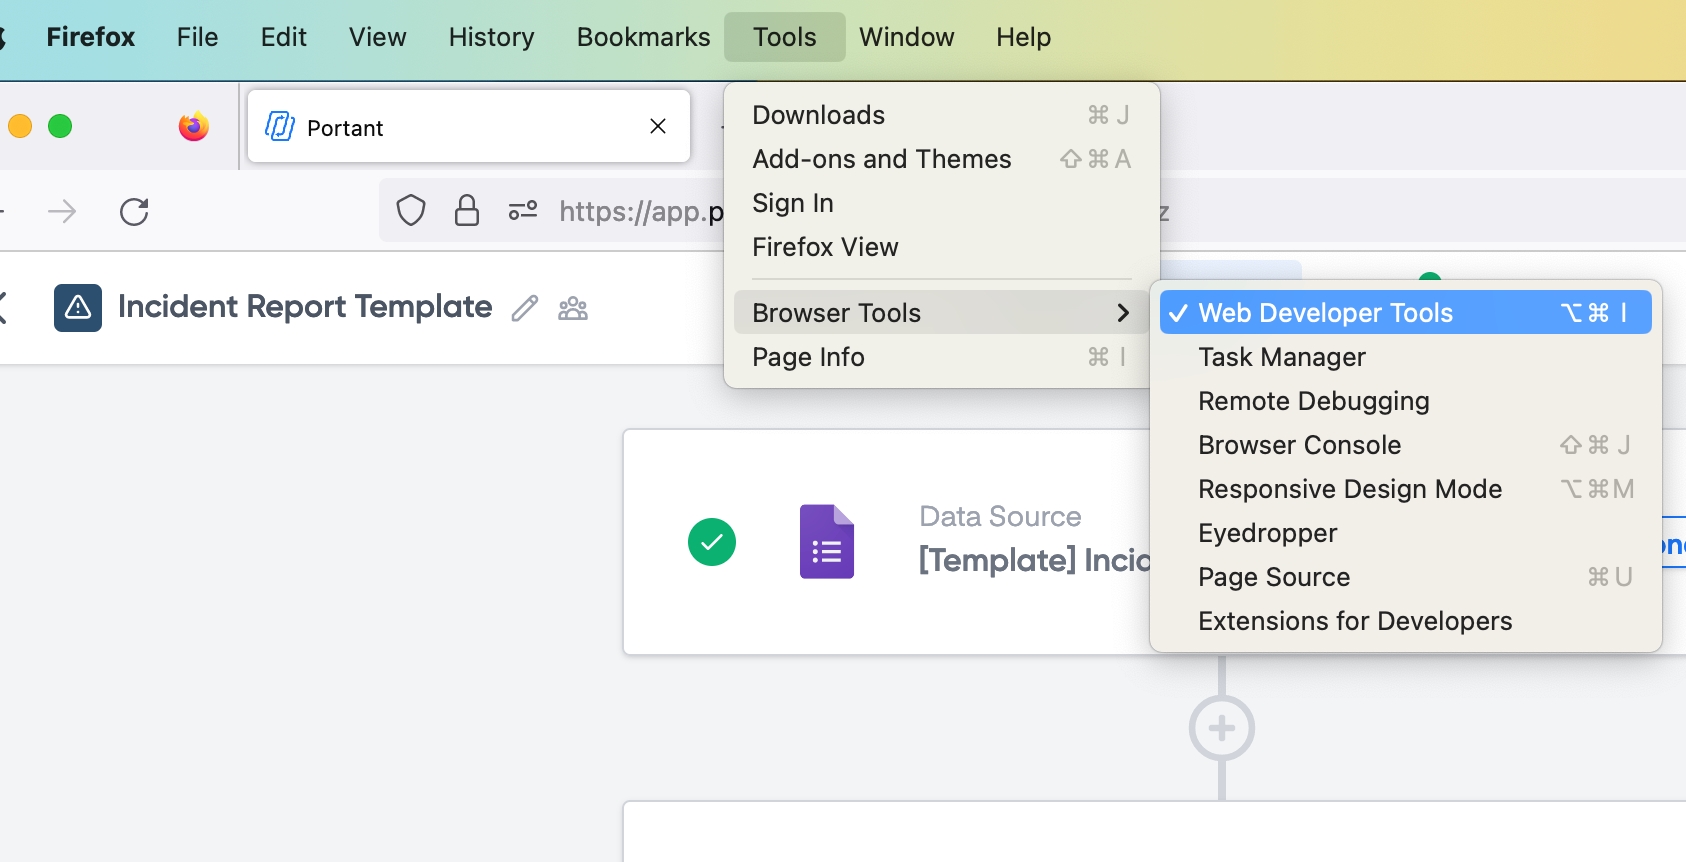Click the purple Google Forms data source icon
This screenshot has width=1686, height=862.
[826, 542]
